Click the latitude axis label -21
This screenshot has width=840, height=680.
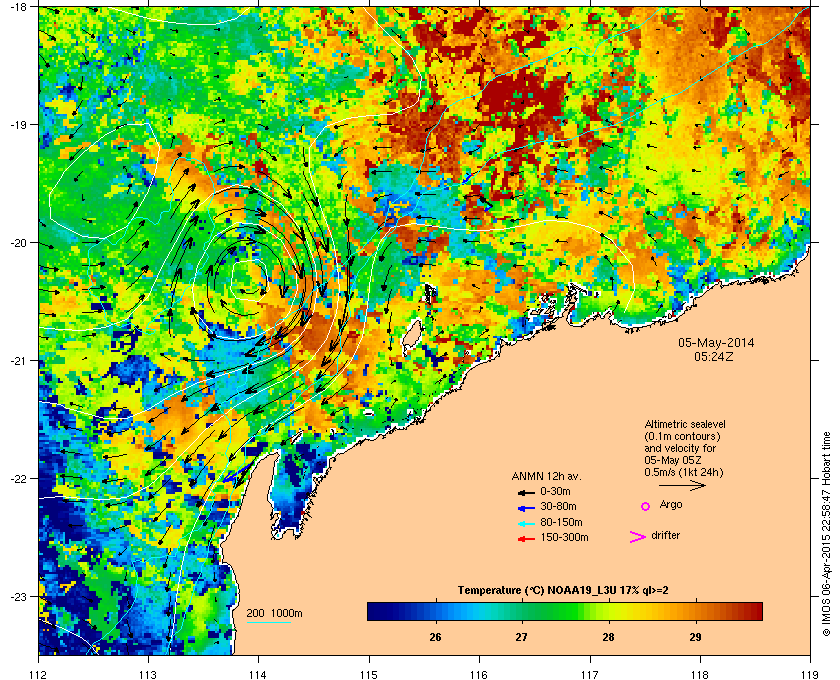coord(18,361)
